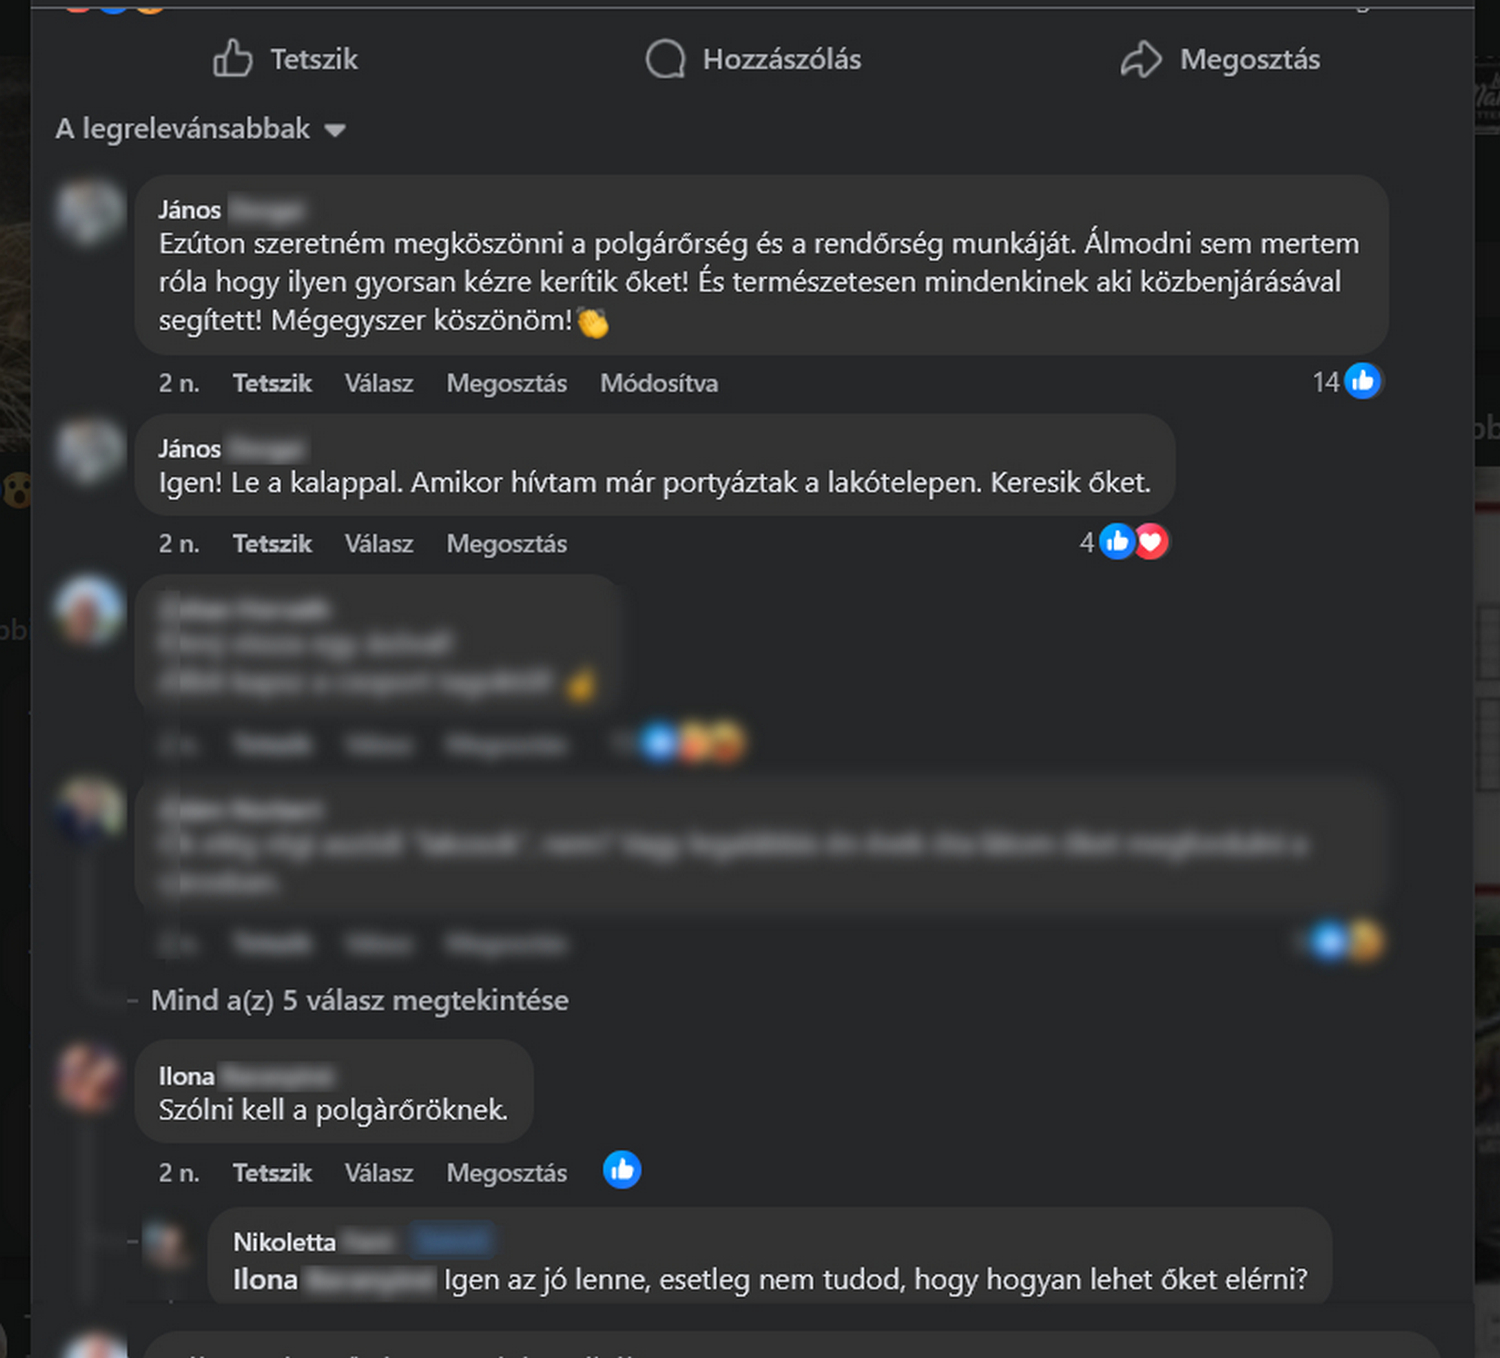Open Ilona's profile avatar
Screen dimensions: 1500x1358
[90, 1077]
